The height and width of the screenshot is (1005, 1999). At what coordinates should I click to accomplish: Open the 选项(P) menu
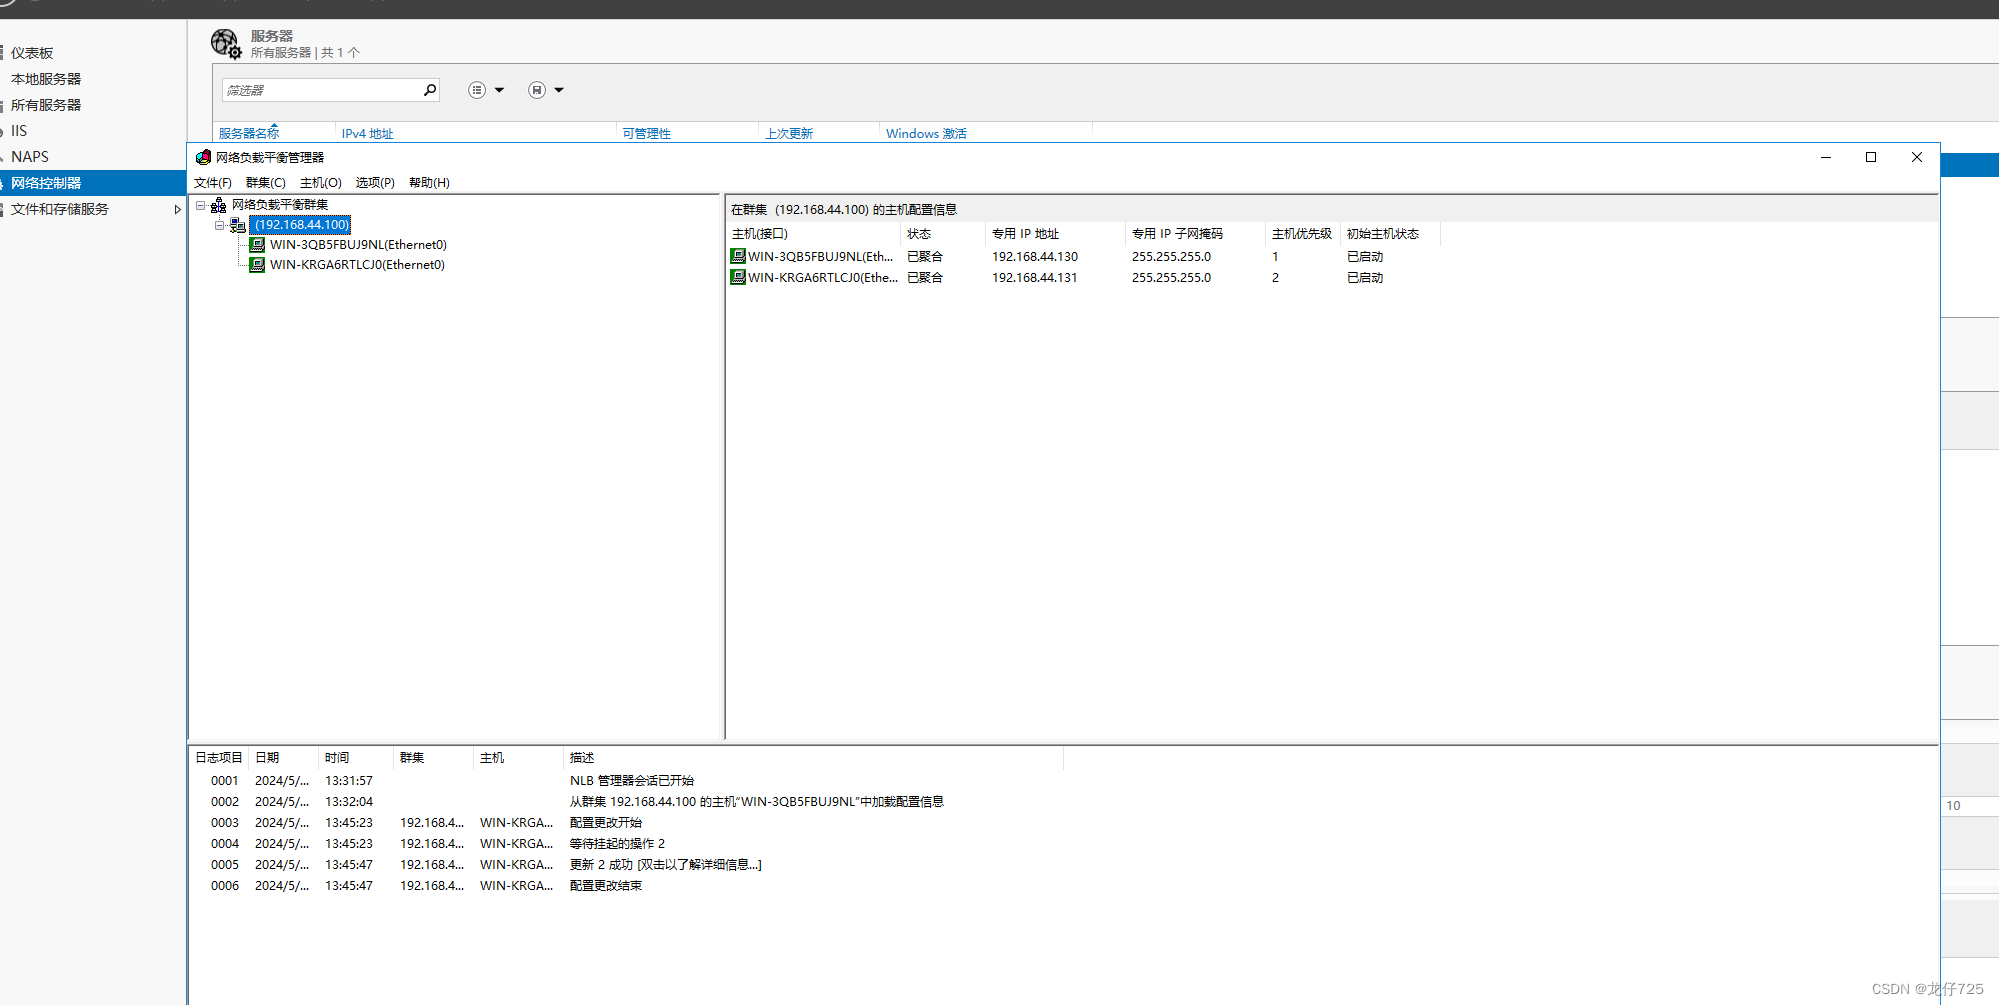point(375,183)
